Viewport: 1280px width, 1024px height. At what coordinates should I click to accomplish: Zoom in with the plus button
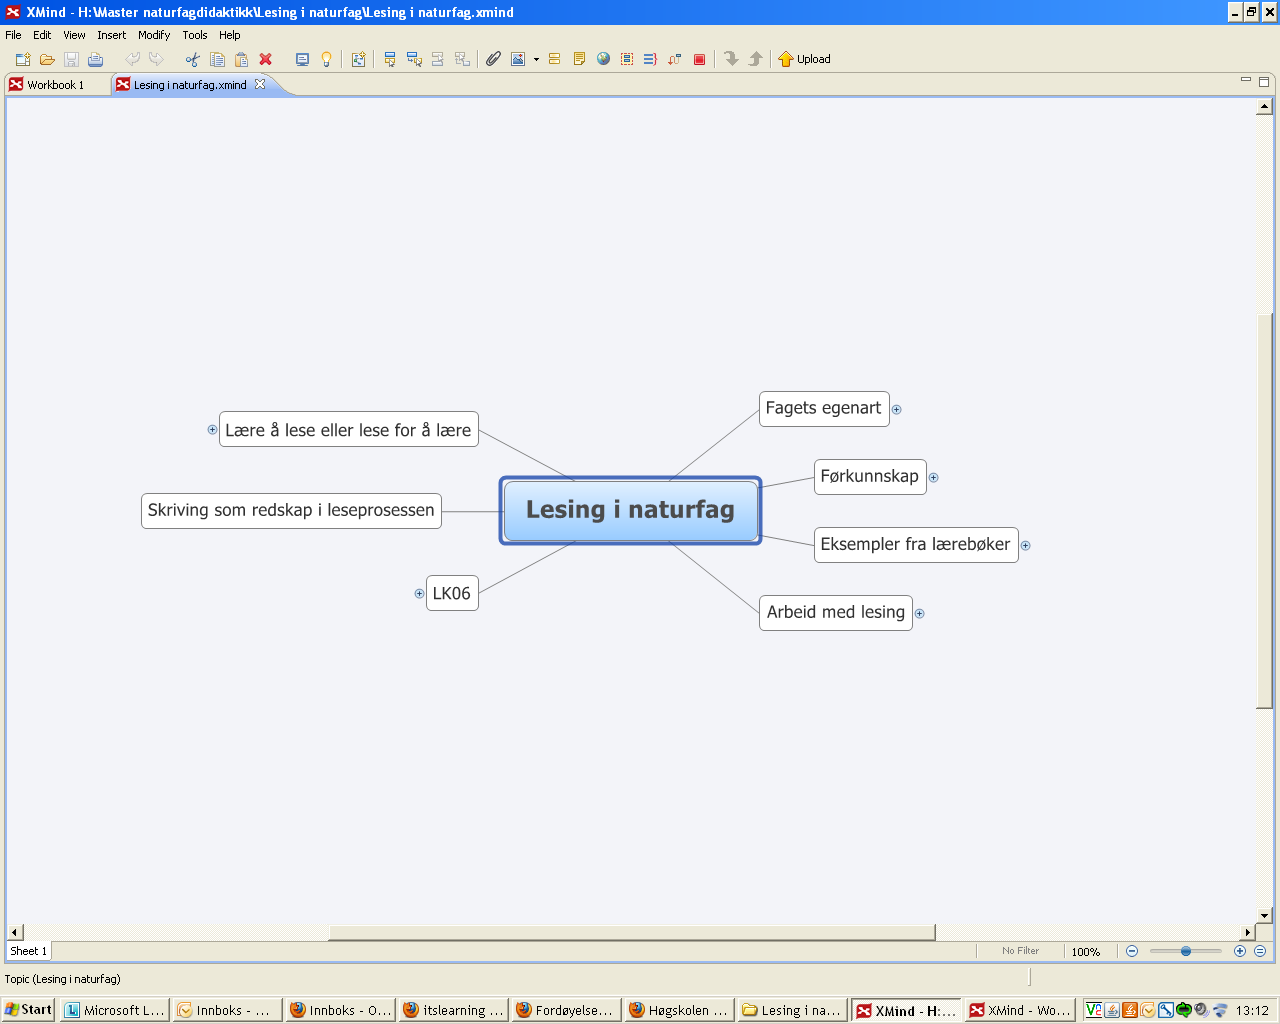[x=1240, y=951]
